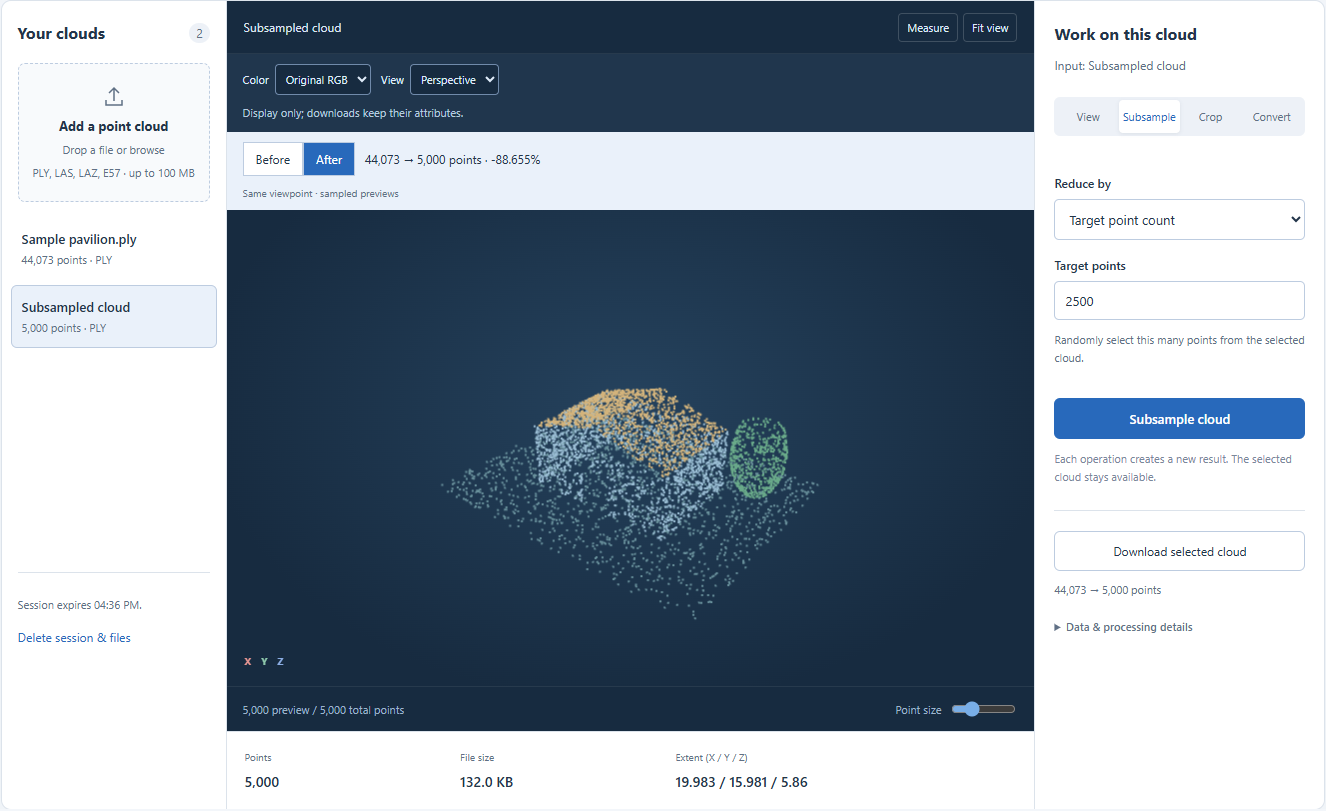Screen dimensions: 1326x811
Task: Click the "Session expires 04:36 PM." text
Action: (80, 605)
